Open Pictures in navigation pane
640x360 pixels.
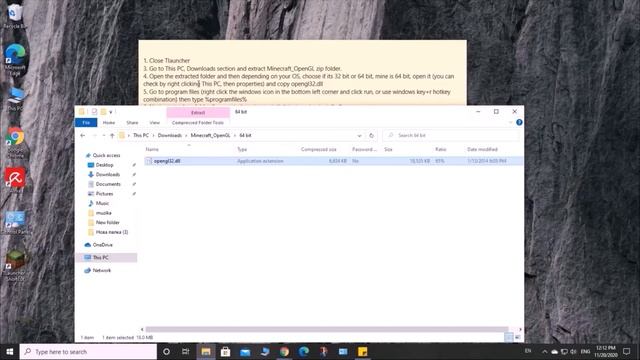(x=104, y=193)
